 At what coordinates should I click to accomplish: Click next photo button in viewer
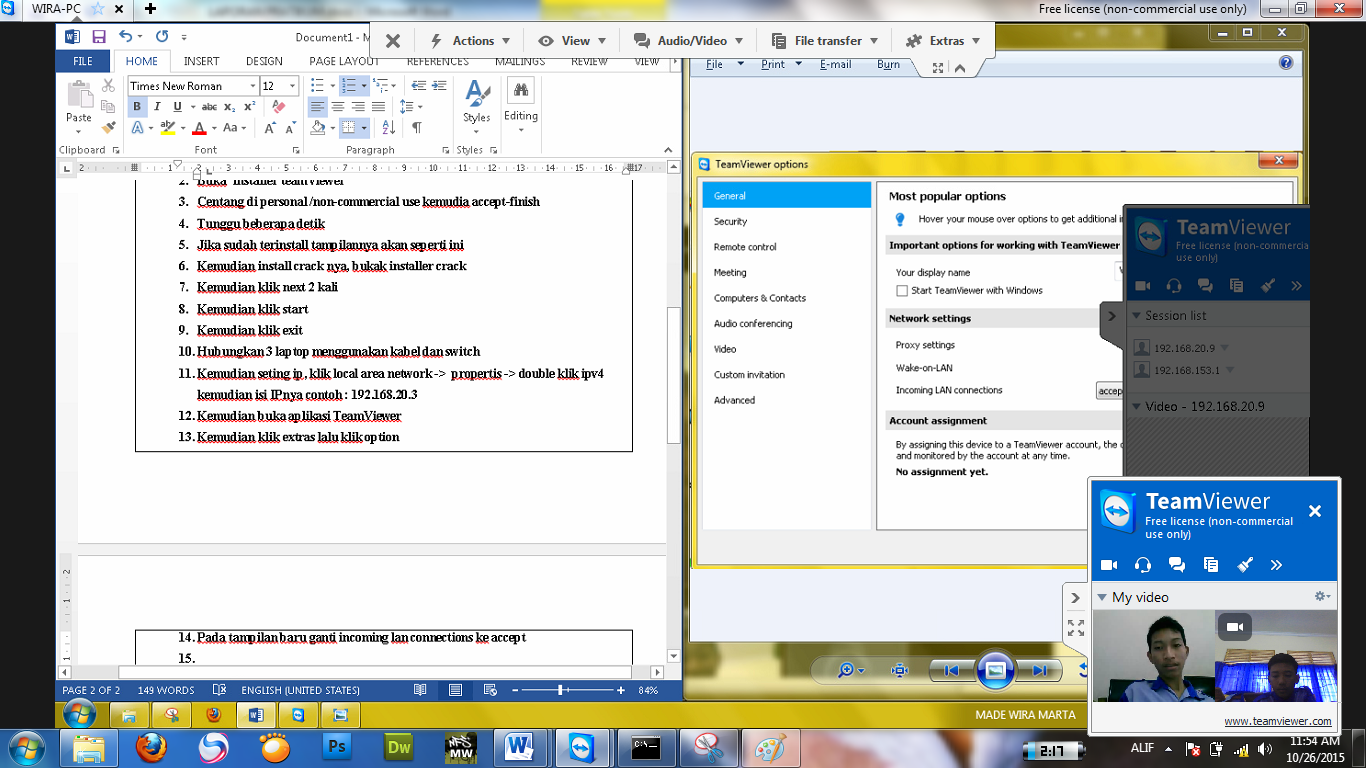1040,671
